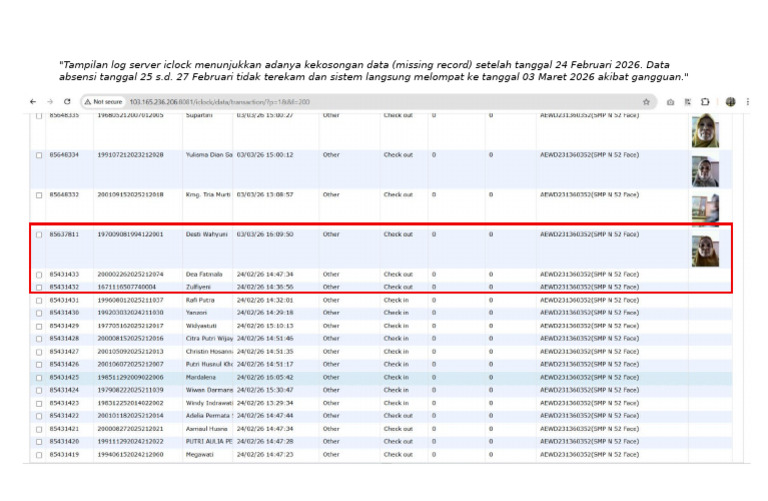
Task: Check the box for record 85431433
Action: tap(39, 275)
